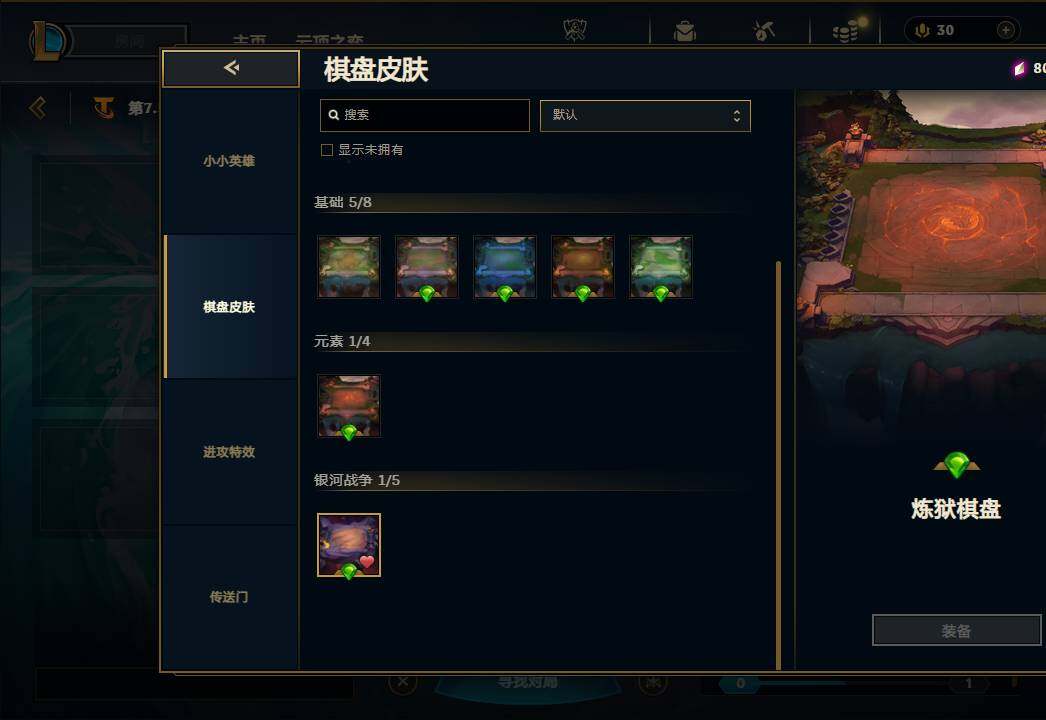Image resolution: width=1046 pixels, height=720 pixels.
Task: Click the gold vertical scrollbar
Action: tap(778, 465)
